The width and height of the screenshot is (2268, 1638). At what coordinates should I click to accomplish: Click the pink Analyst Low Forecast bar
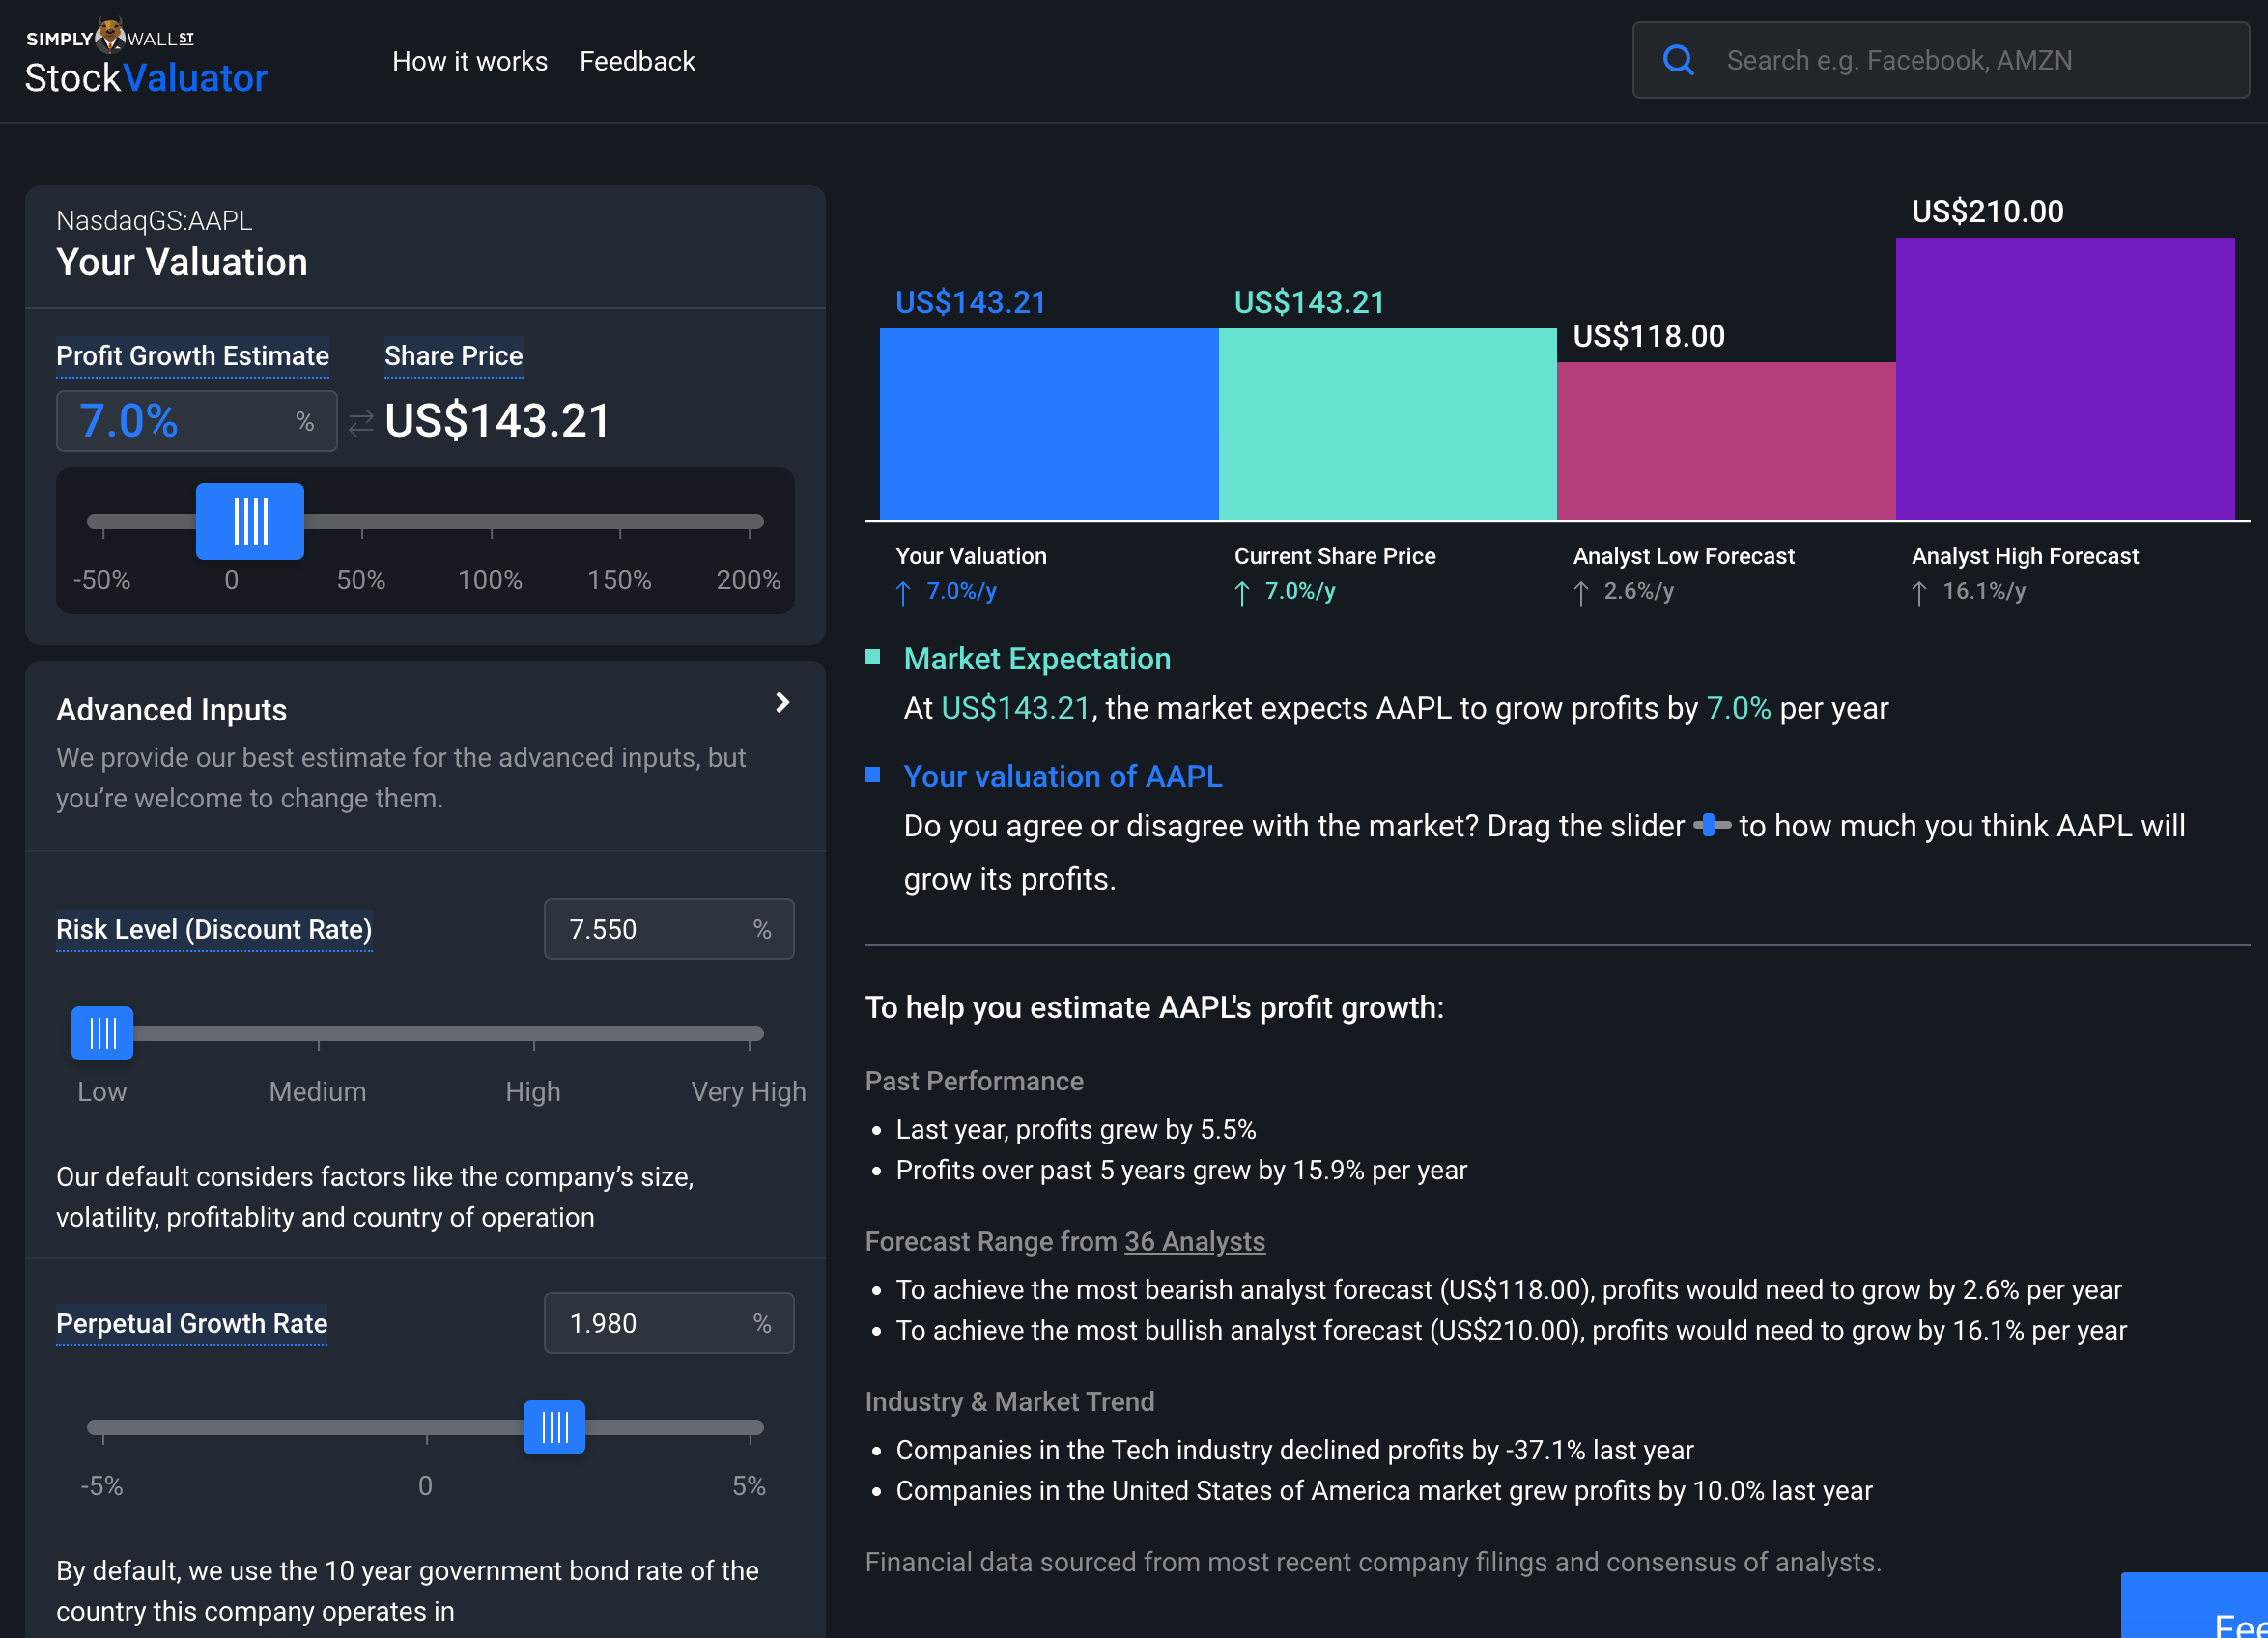1726,441
